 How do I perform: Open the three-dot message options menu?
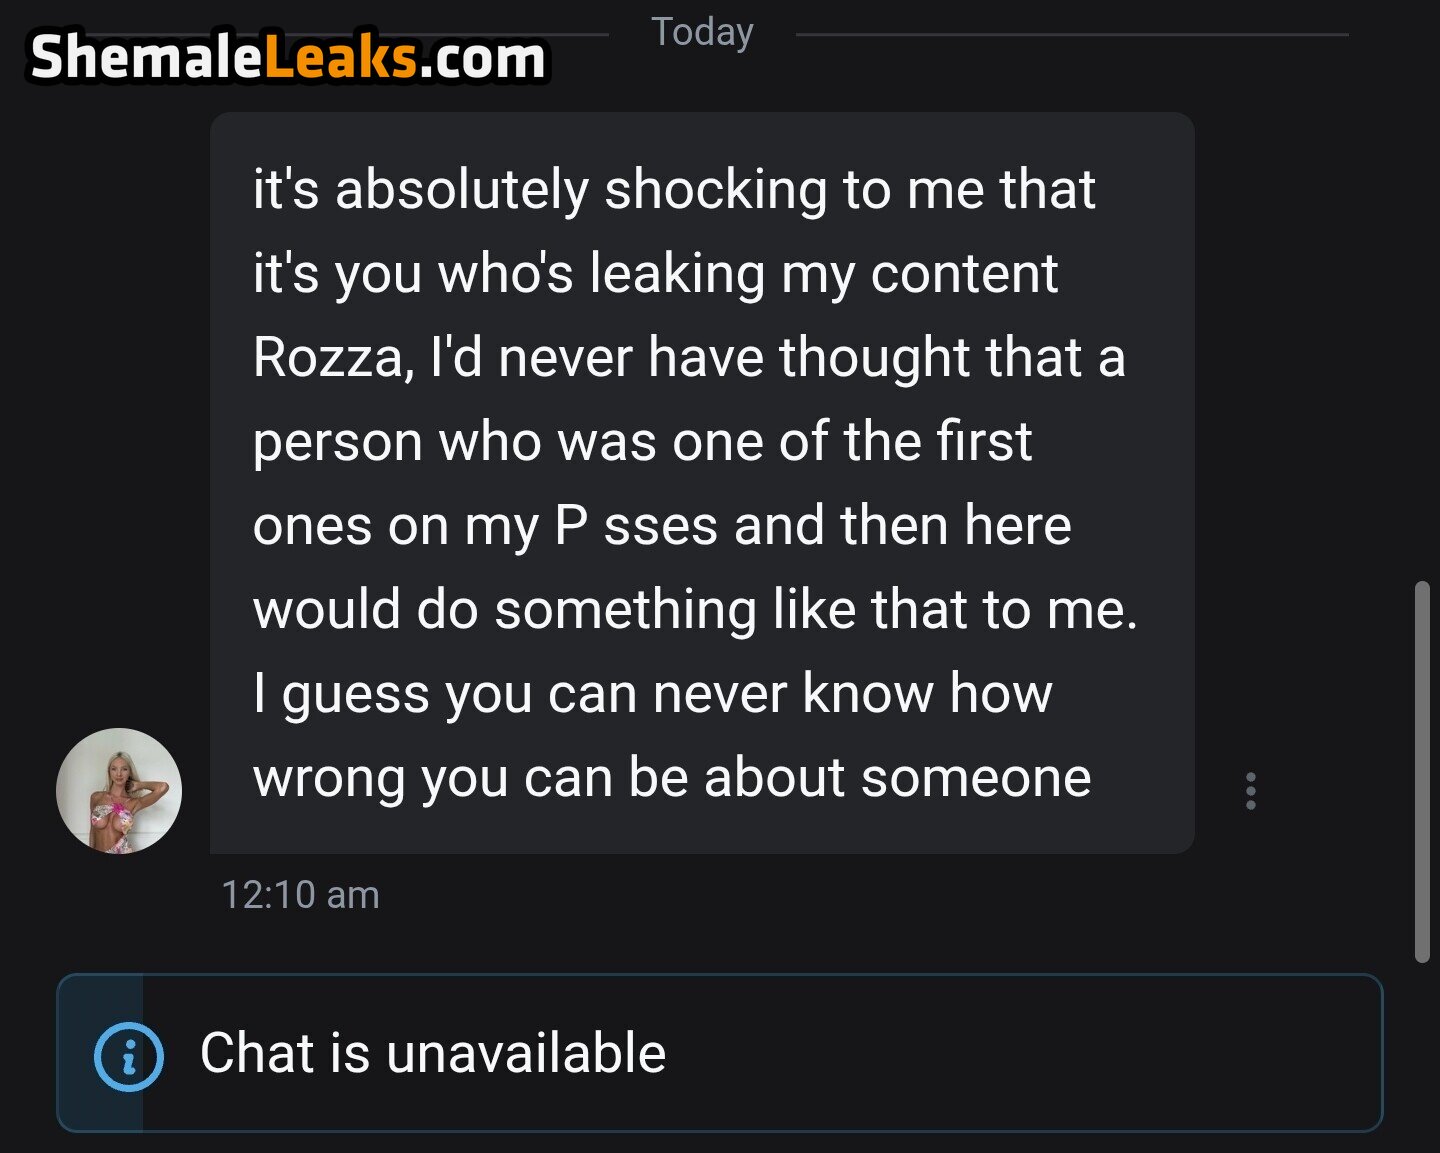pos(1250,791)
